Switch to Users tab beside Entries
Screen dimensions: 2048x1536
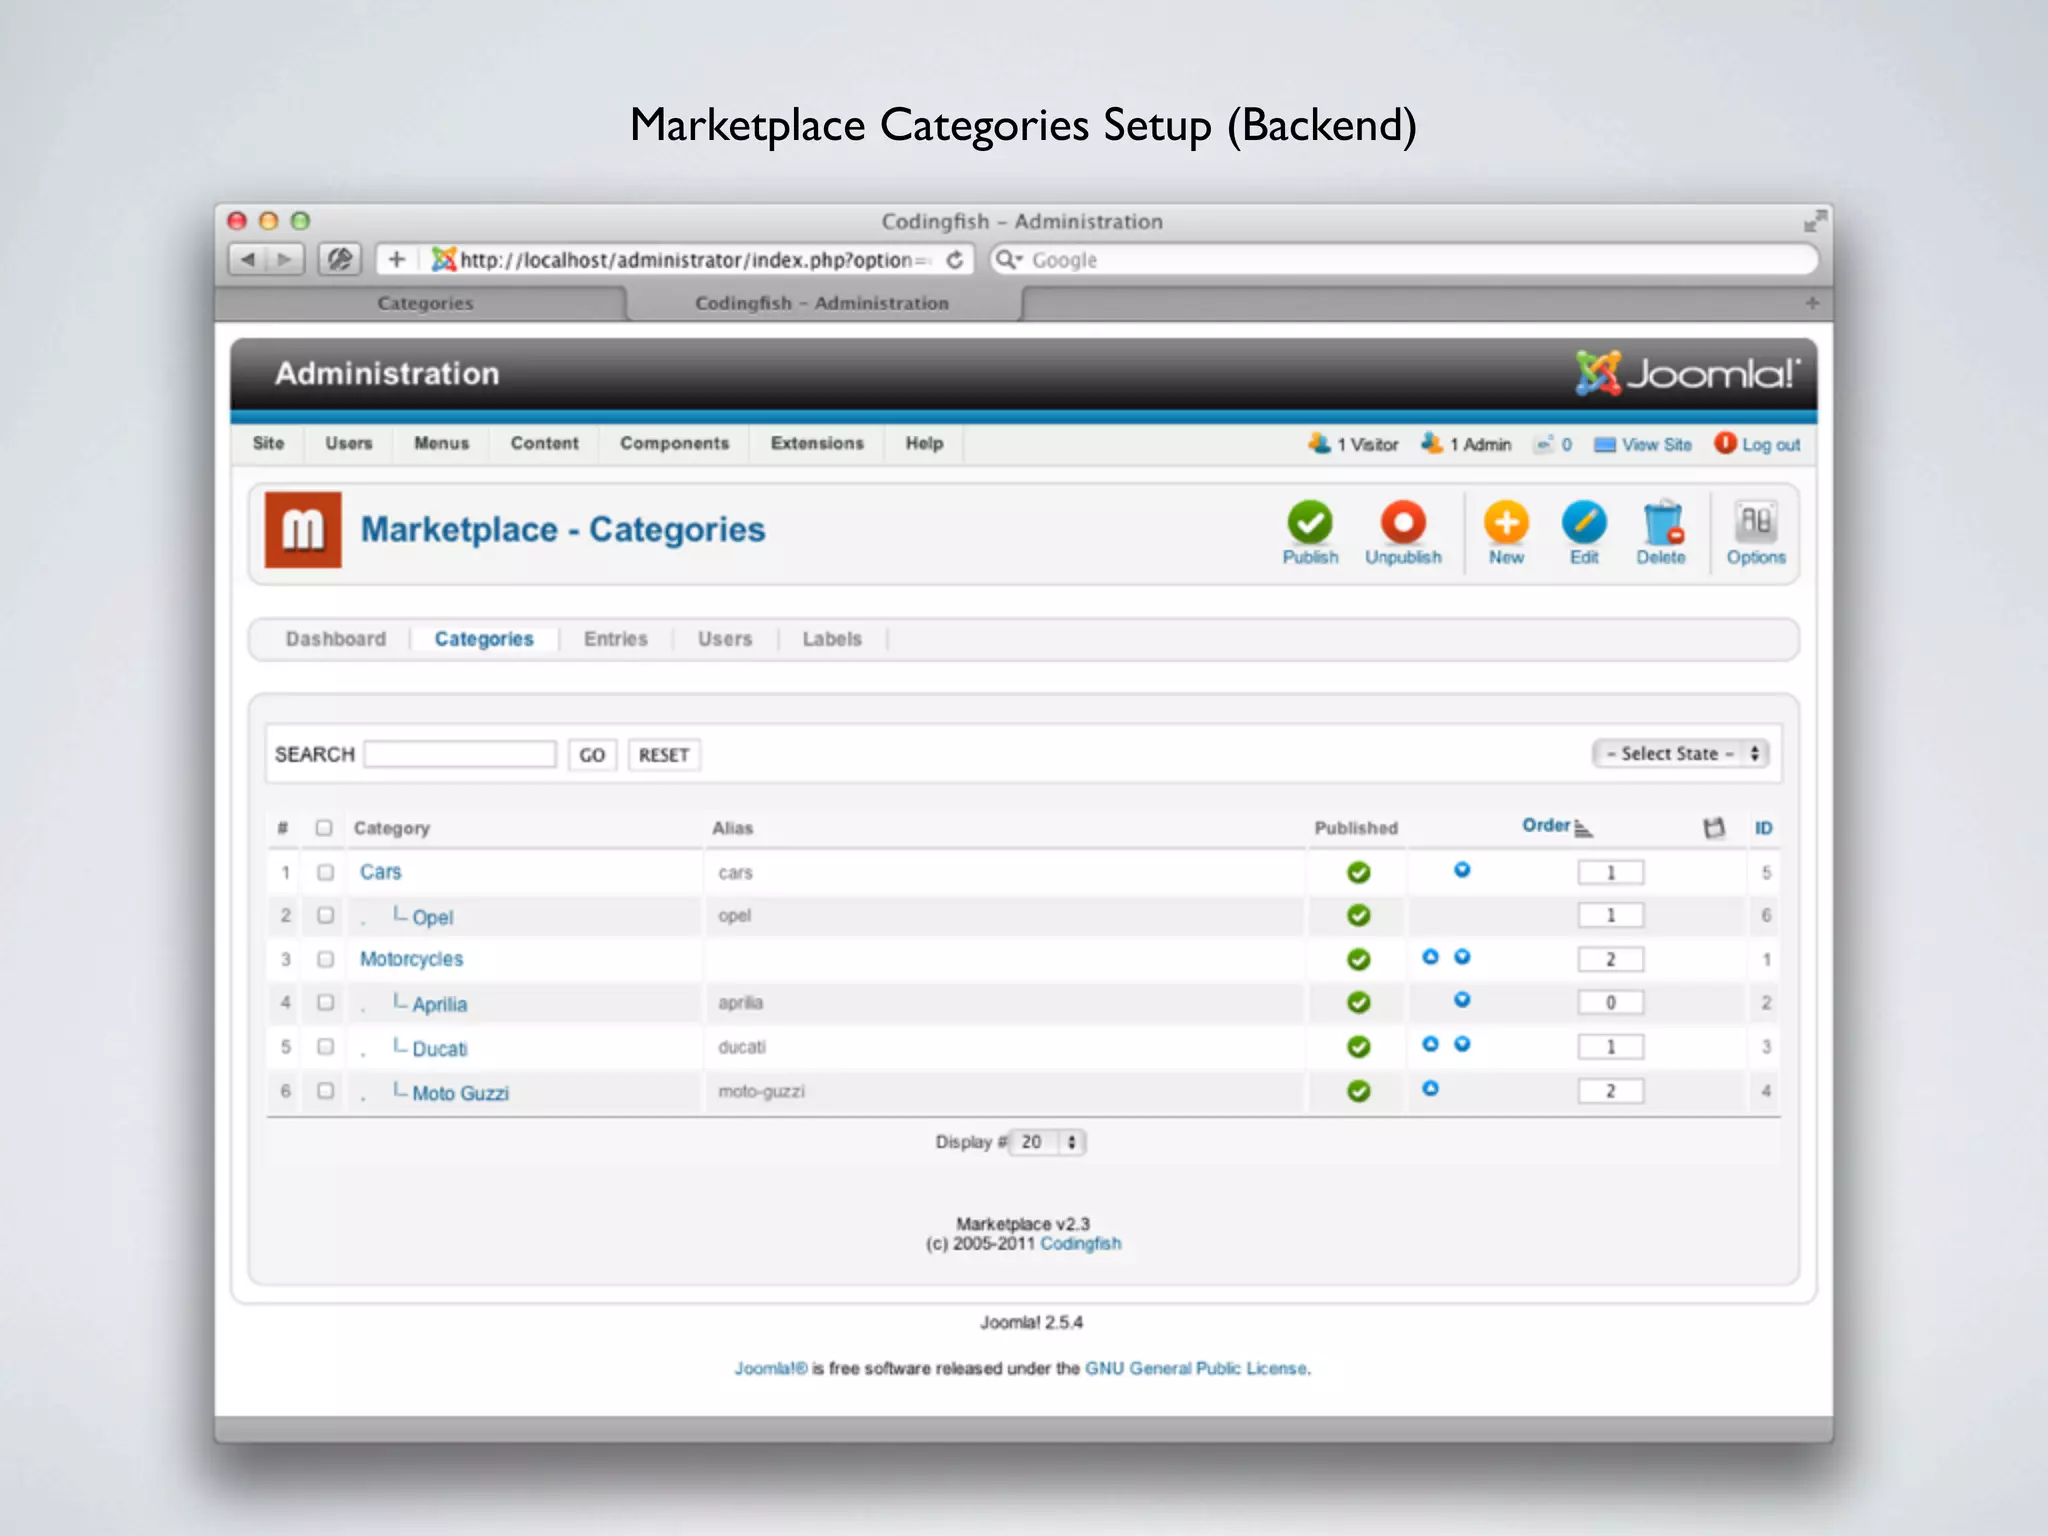(725, 639)
